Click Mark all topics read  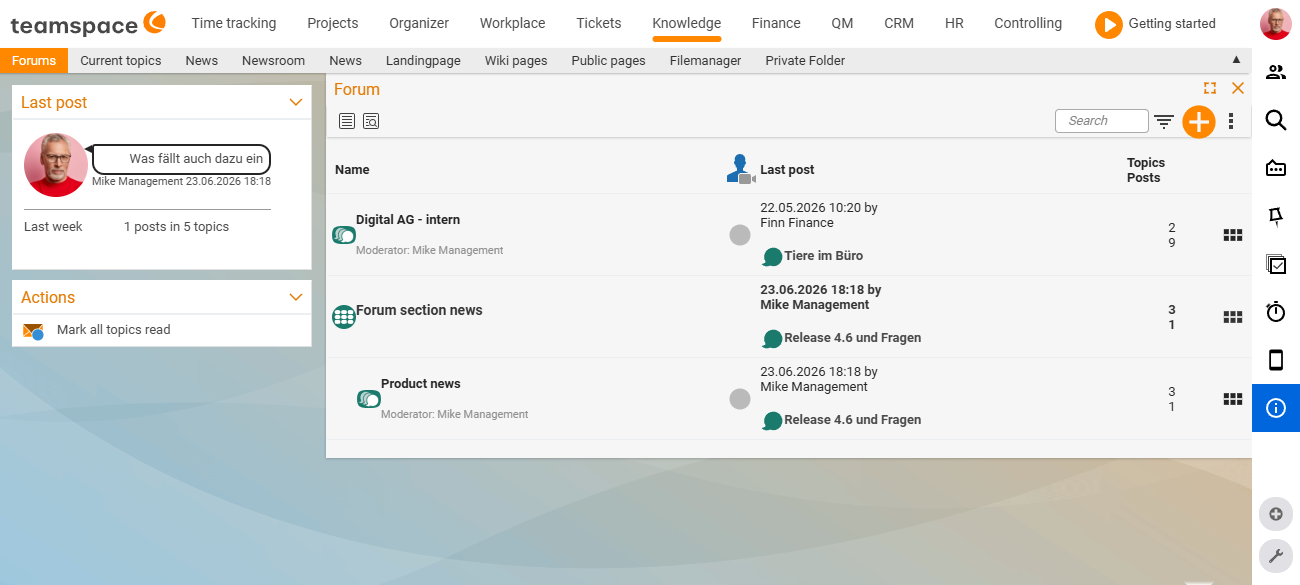pos(114,330)
